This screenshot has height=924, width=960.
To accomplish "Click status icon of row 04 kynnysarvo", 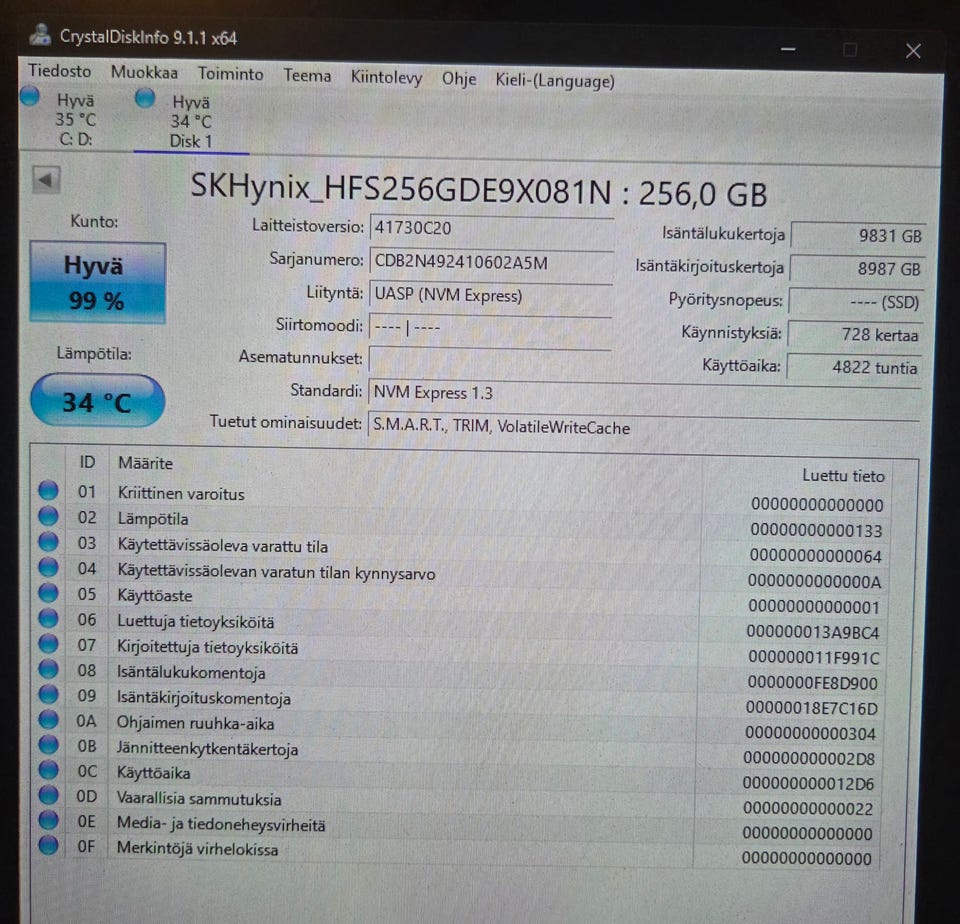I will (48, 567).
